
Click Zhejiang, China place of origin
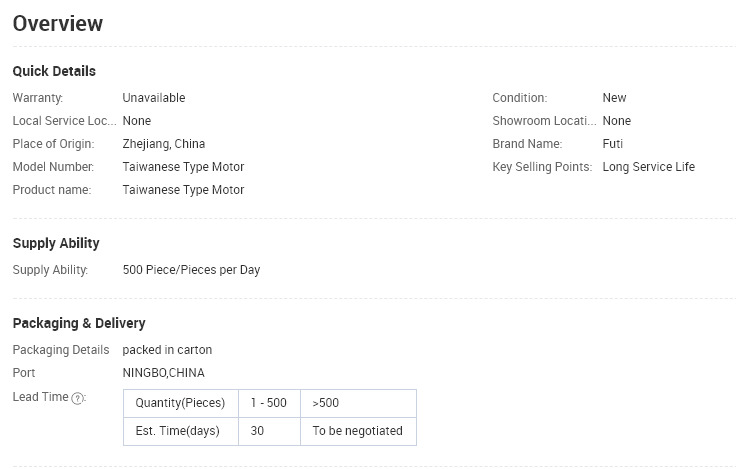point(164,144)
